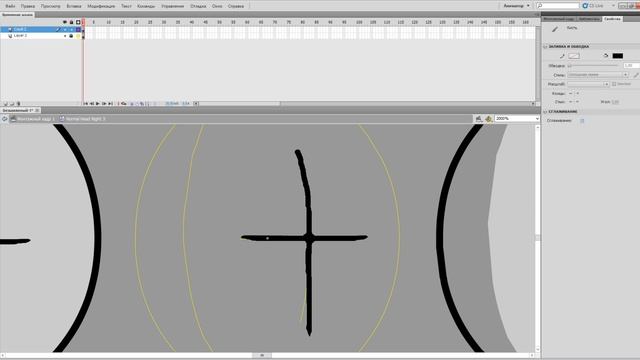Click the back arrow in the edit bar
Screen dimensions: 640x360
pyautogui.click(x=4, y=119)
